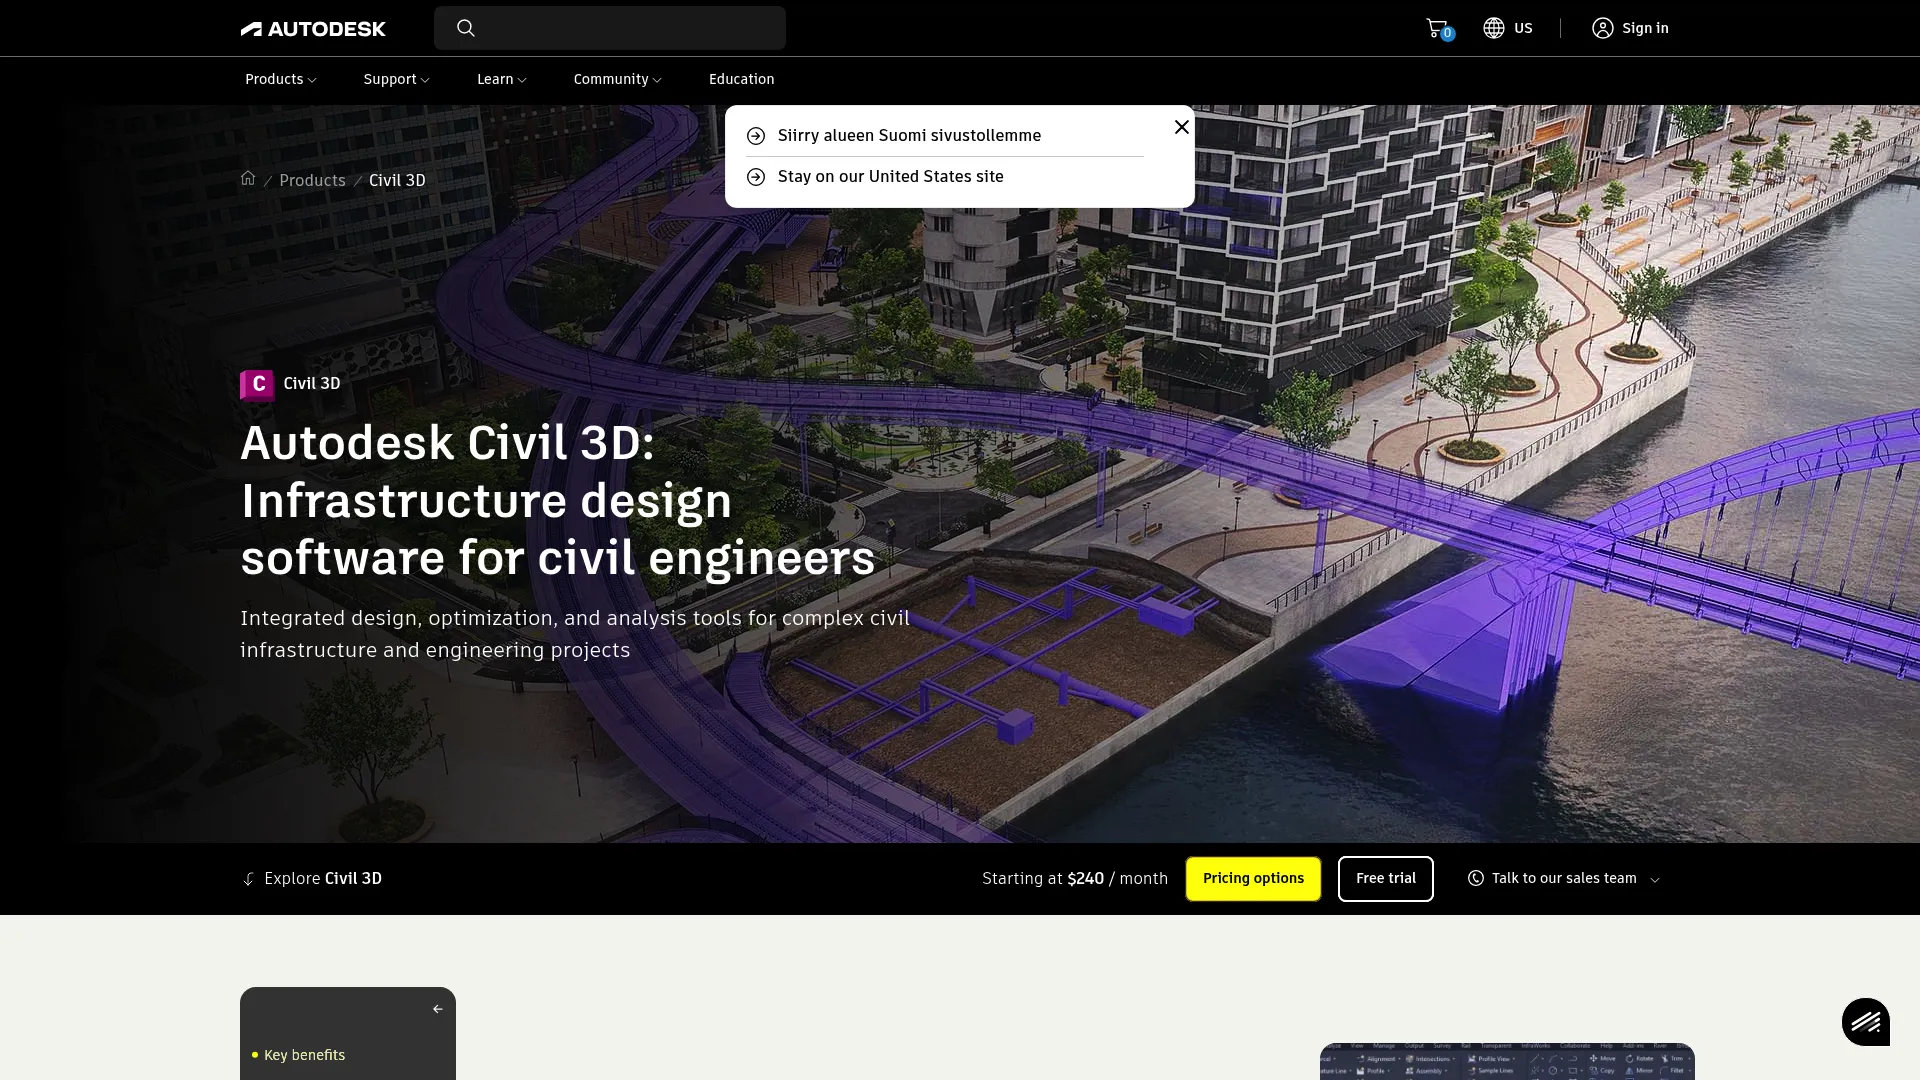Image resolution: width=1920 pixels, height=1080 pixels.
Task: Click the Civil 3D breadcrumb
Action: [397, 180]
